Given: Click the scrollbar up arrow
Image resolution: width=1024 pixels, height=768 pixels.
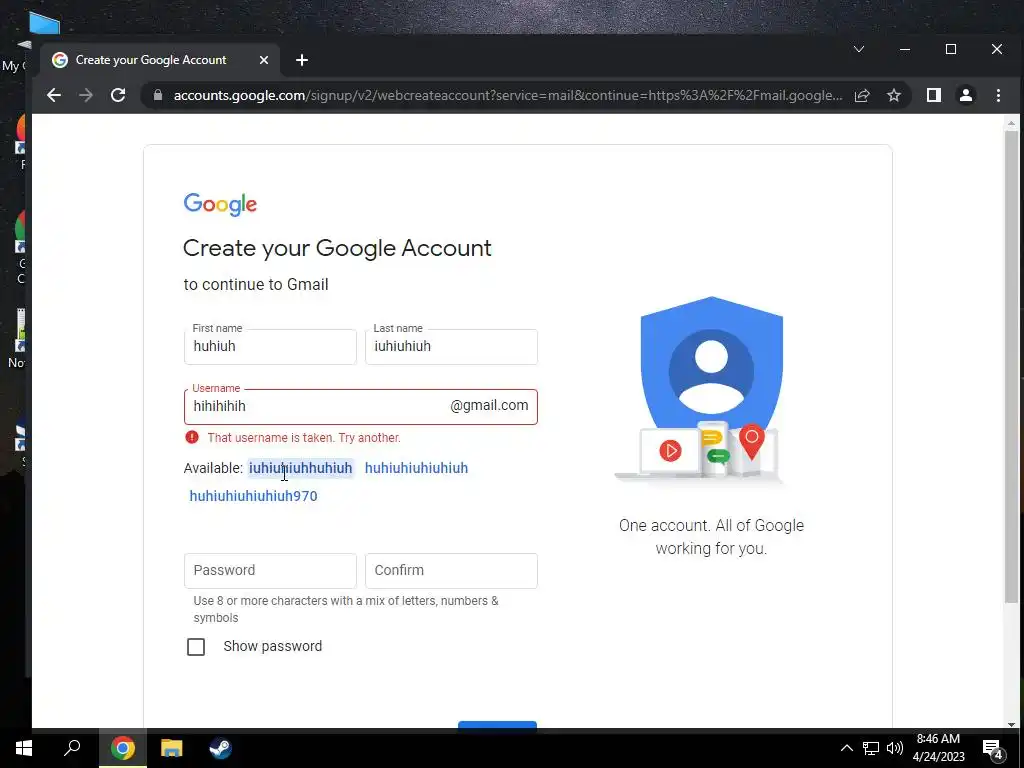Looking at the screenshot, I should click(1011, 122).
